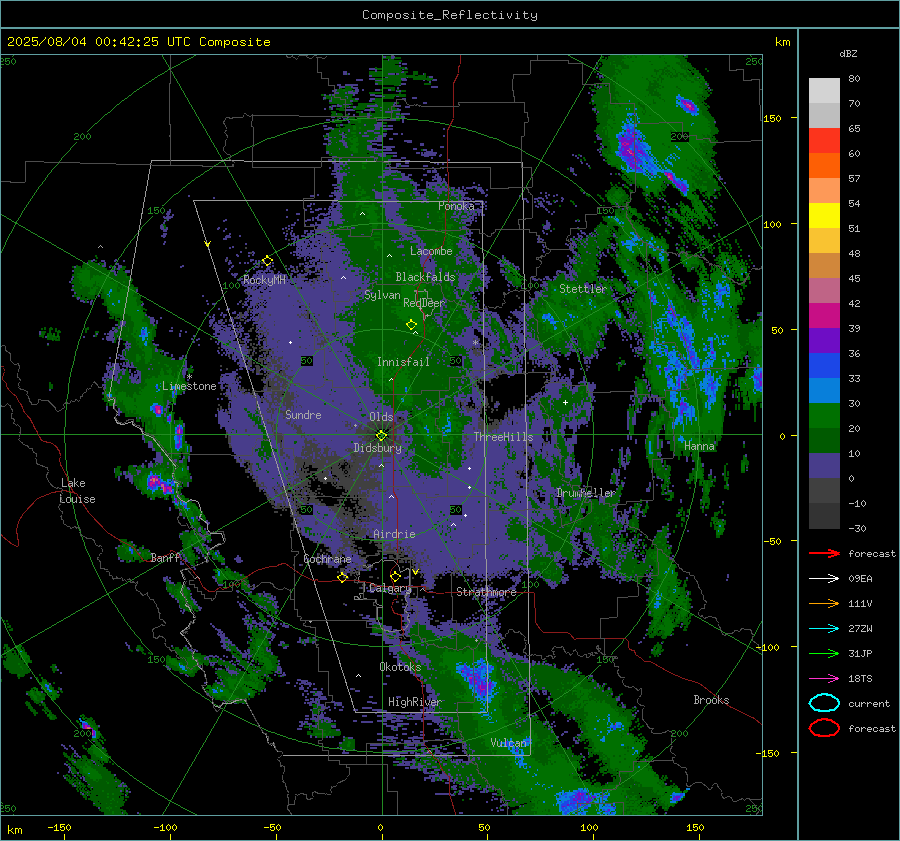This screenshot has height=841, width=900.
Task: Click the 'Sundre' map label
Action: (303, 415)
